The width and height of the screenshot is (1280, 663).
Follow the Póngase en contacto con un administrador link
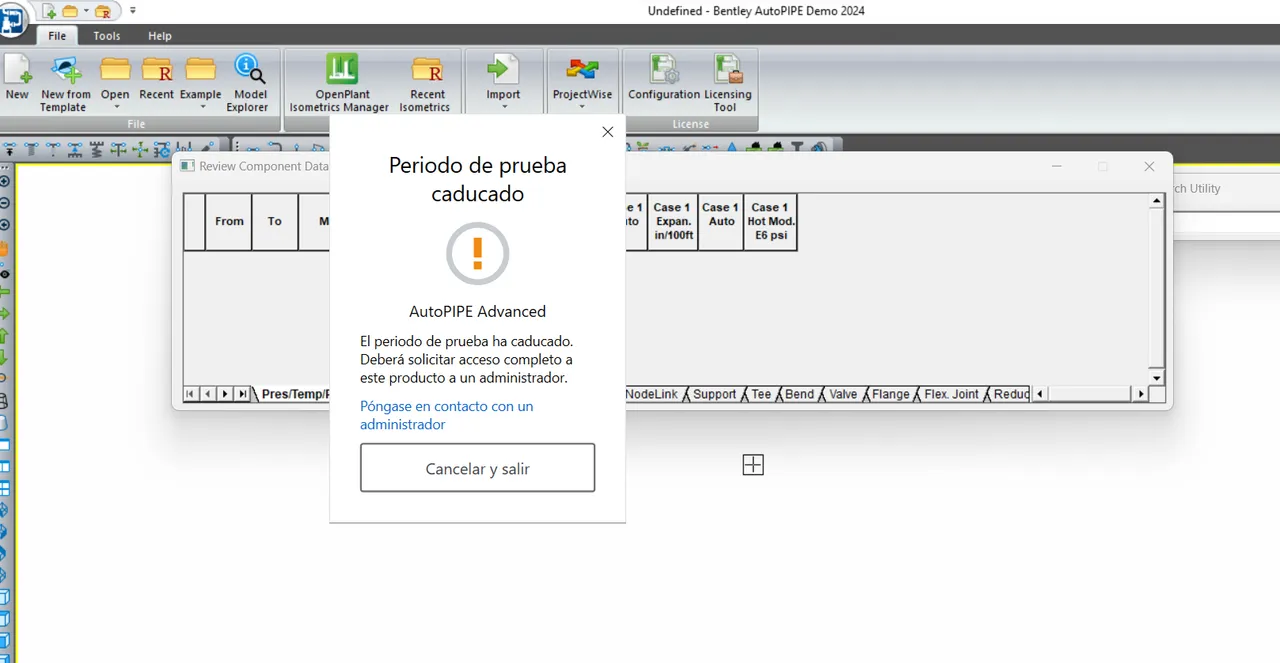click(x=446, y=415)
